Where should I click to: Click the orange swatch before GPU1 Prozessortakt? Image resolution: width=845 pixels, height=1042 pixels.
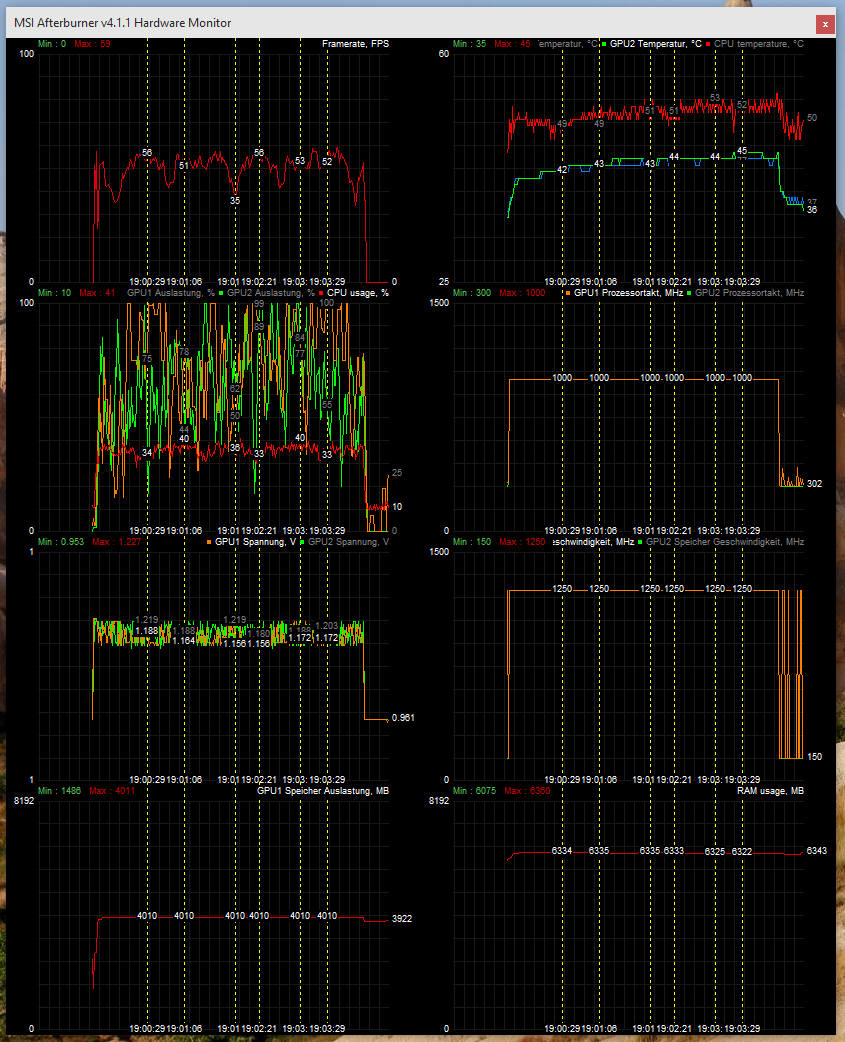click(568, 293)
